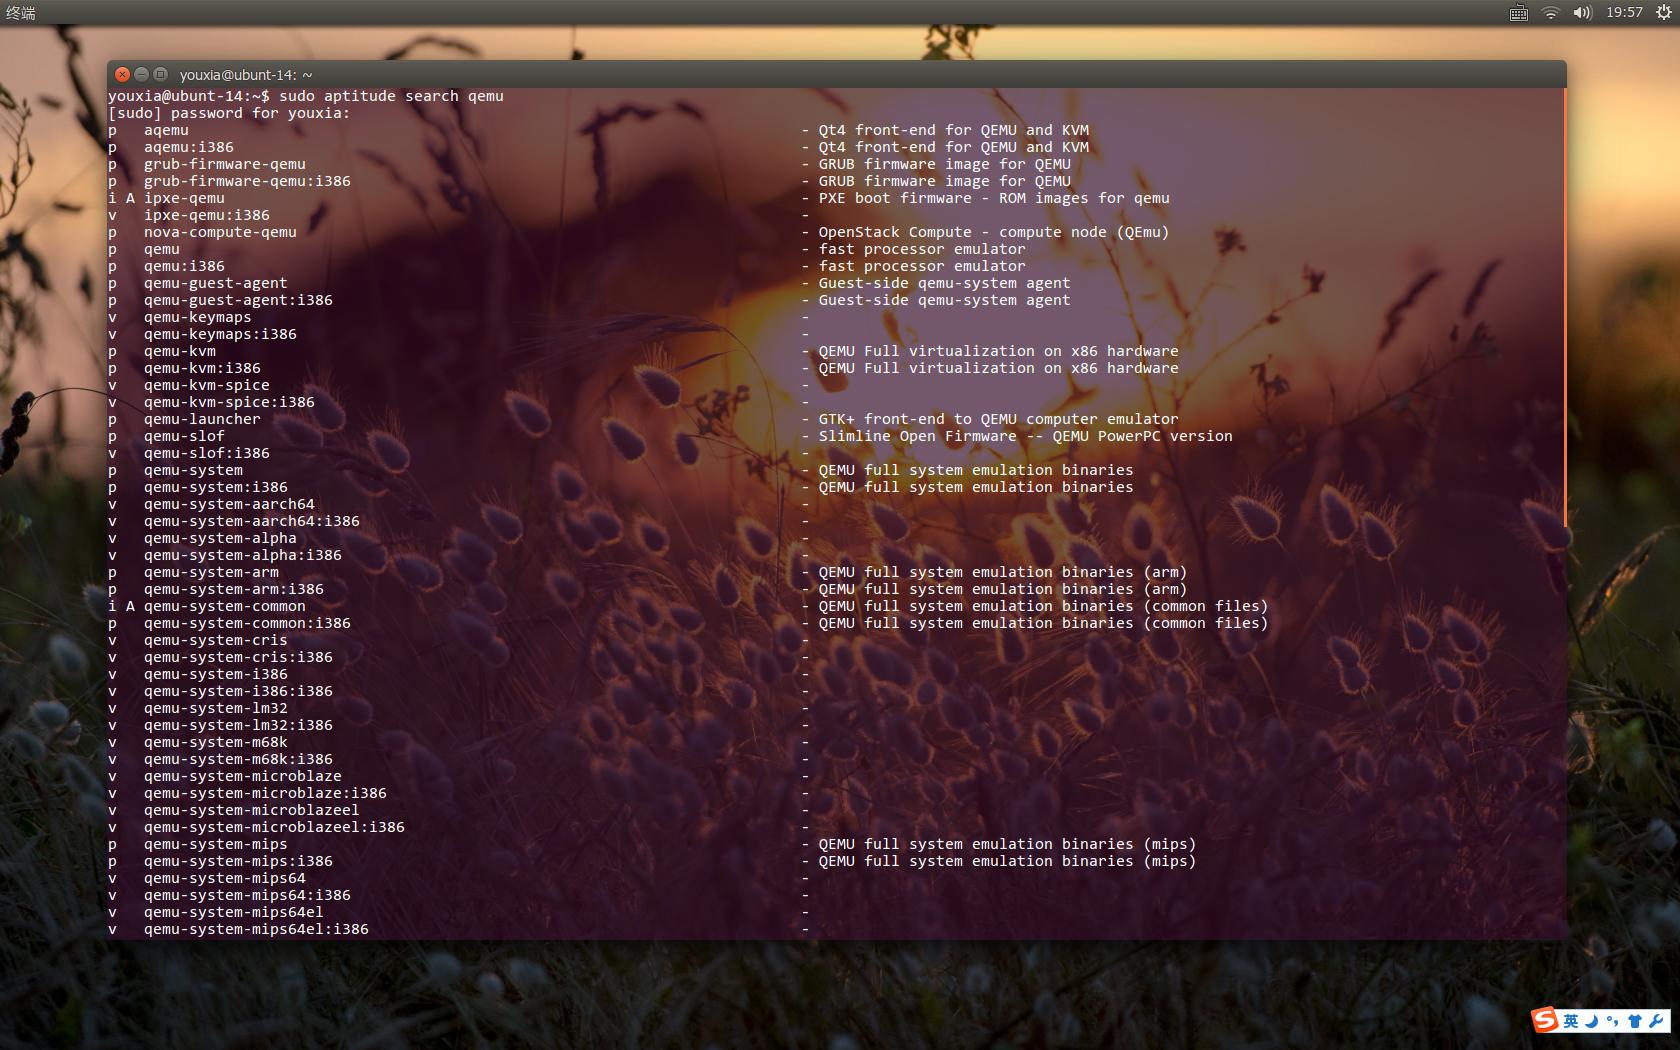Click the grub-firmware-qemu package name
Image resolution: width=1680 pixels, height=1050 pixels.
tap(225, 164)
